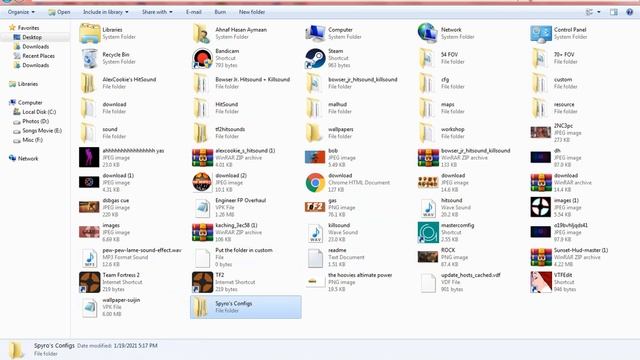640x360 pixels.
Task: Open the Share with dropdown
Action: (157, 12)
